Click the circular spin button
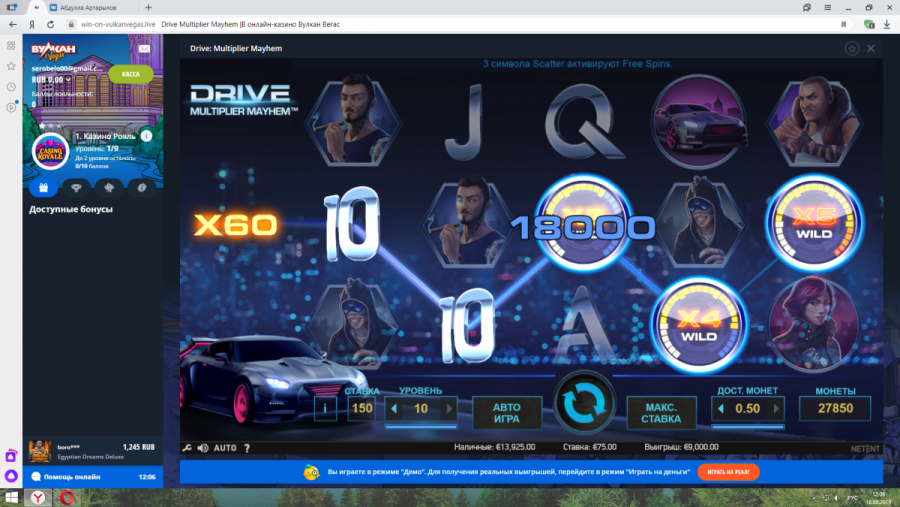Screen dimensions: 900x507 pyautogui.click(x=585, y=407)
